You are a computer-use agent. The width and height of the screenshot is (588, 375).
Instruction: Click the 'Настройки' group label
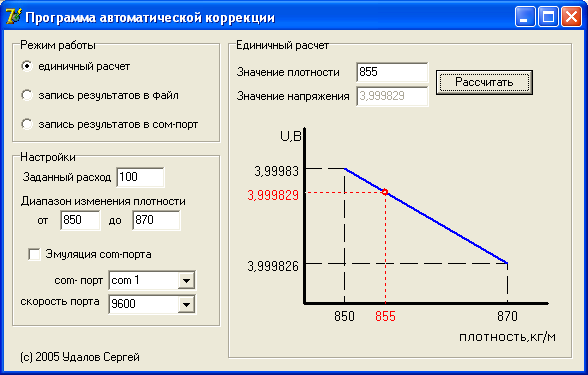48,157
